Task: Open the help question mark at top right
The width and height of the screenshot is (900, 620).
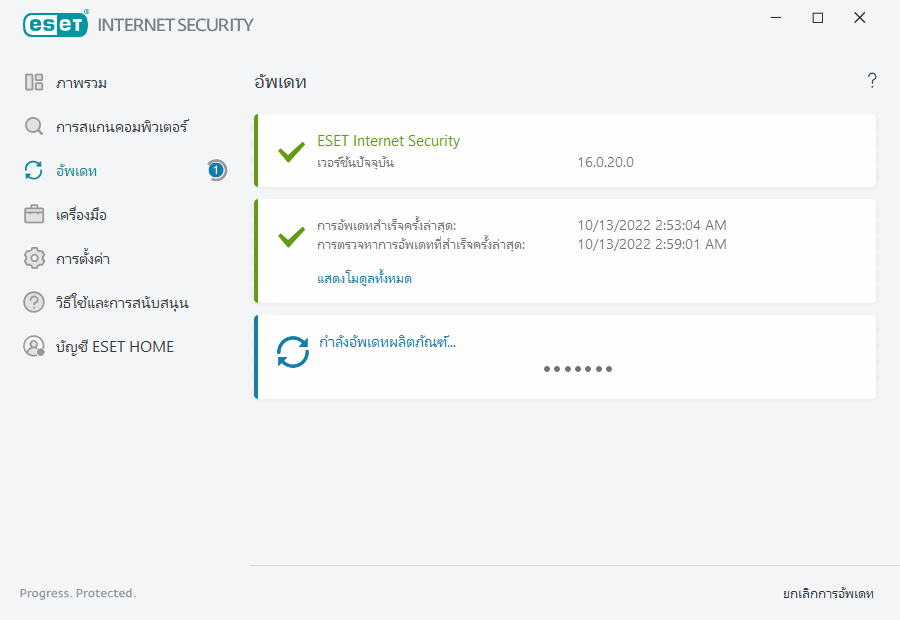Action: (x=872, y=81)
